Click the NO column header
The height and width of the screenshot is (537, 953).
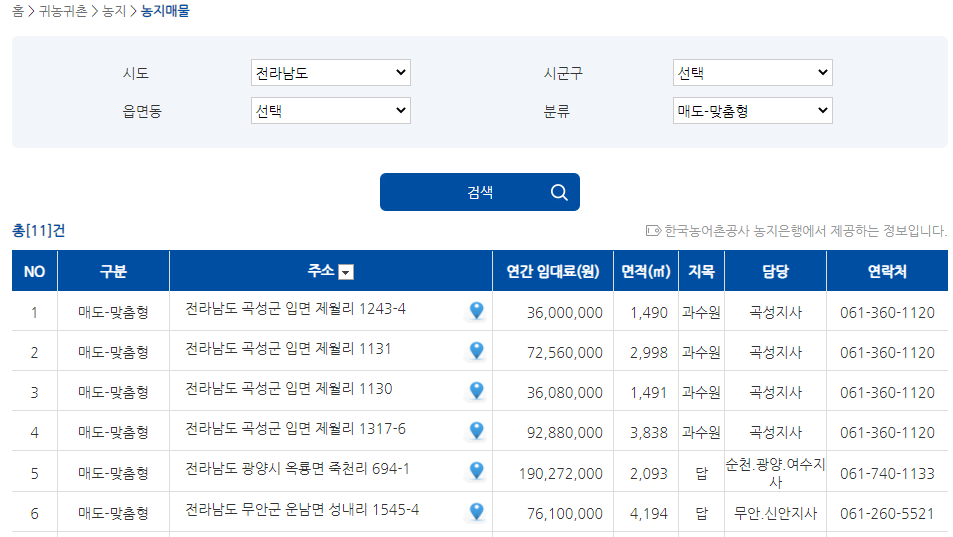[35, 271]
